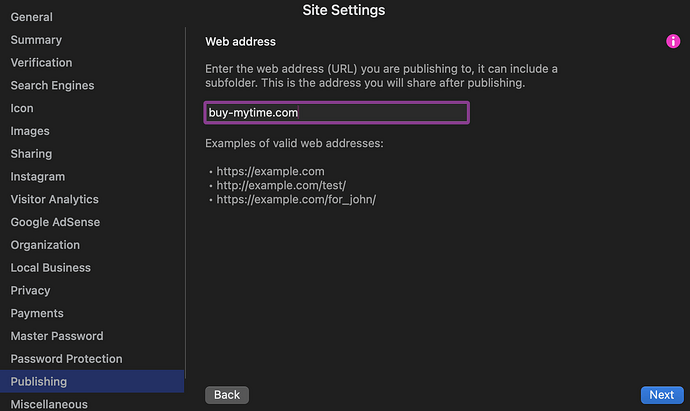The height and width of the screenshot is (411, 690).
Task: Select Visitor Analytics in sidebar
Action: (x=55, y=200)
